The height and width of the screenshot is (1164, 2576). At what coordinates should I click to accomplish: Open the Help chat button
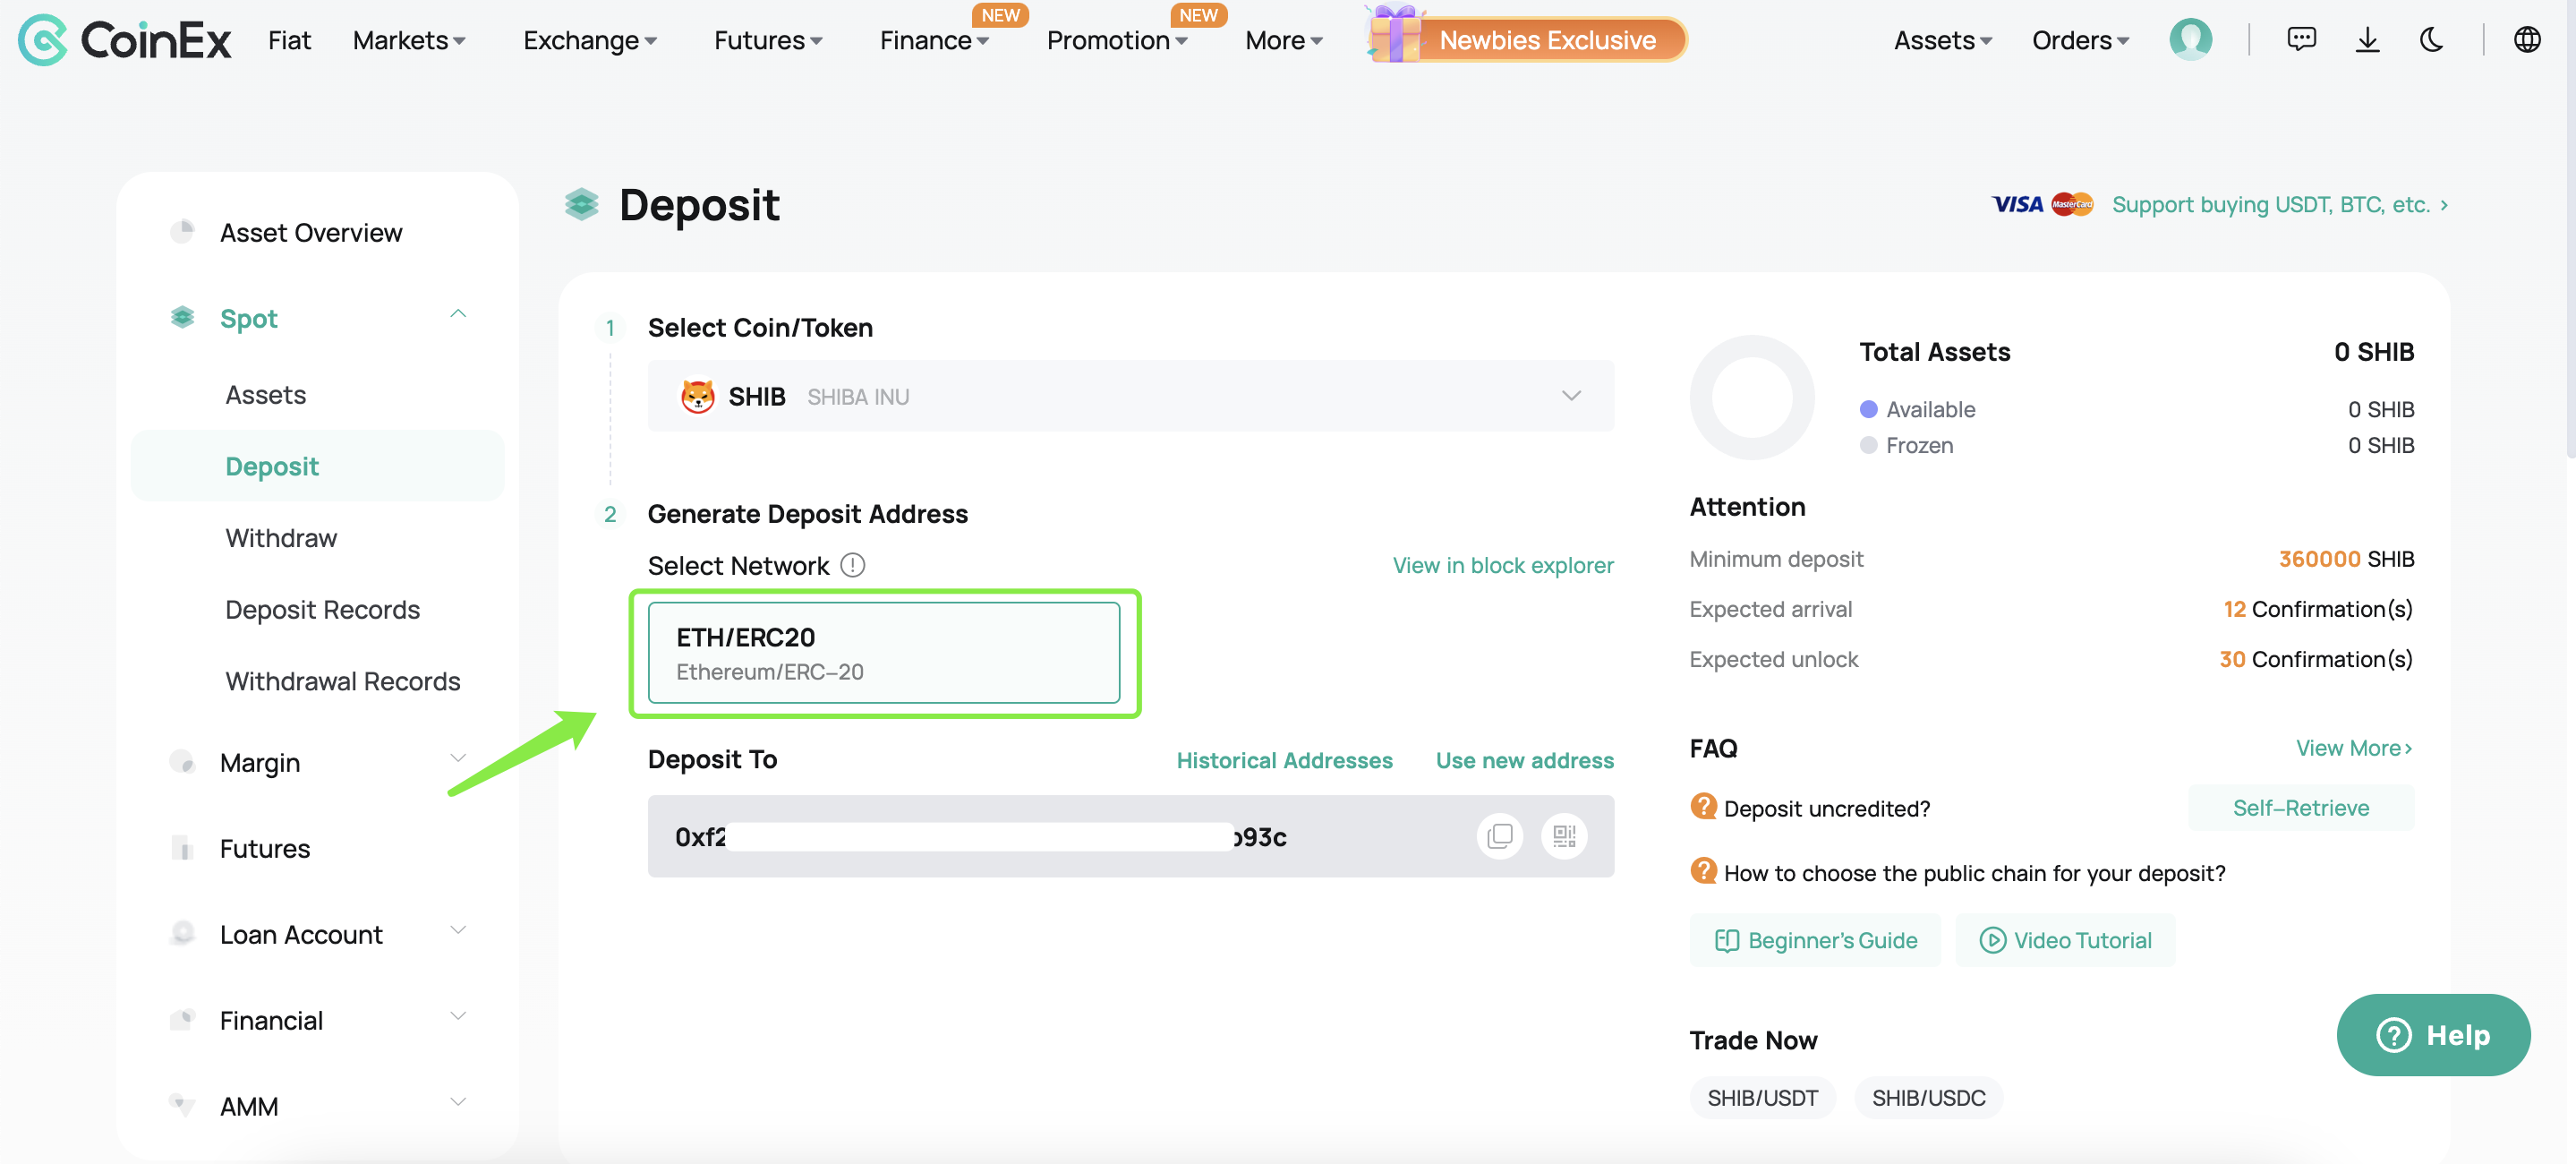(x=2433, y=1035)
